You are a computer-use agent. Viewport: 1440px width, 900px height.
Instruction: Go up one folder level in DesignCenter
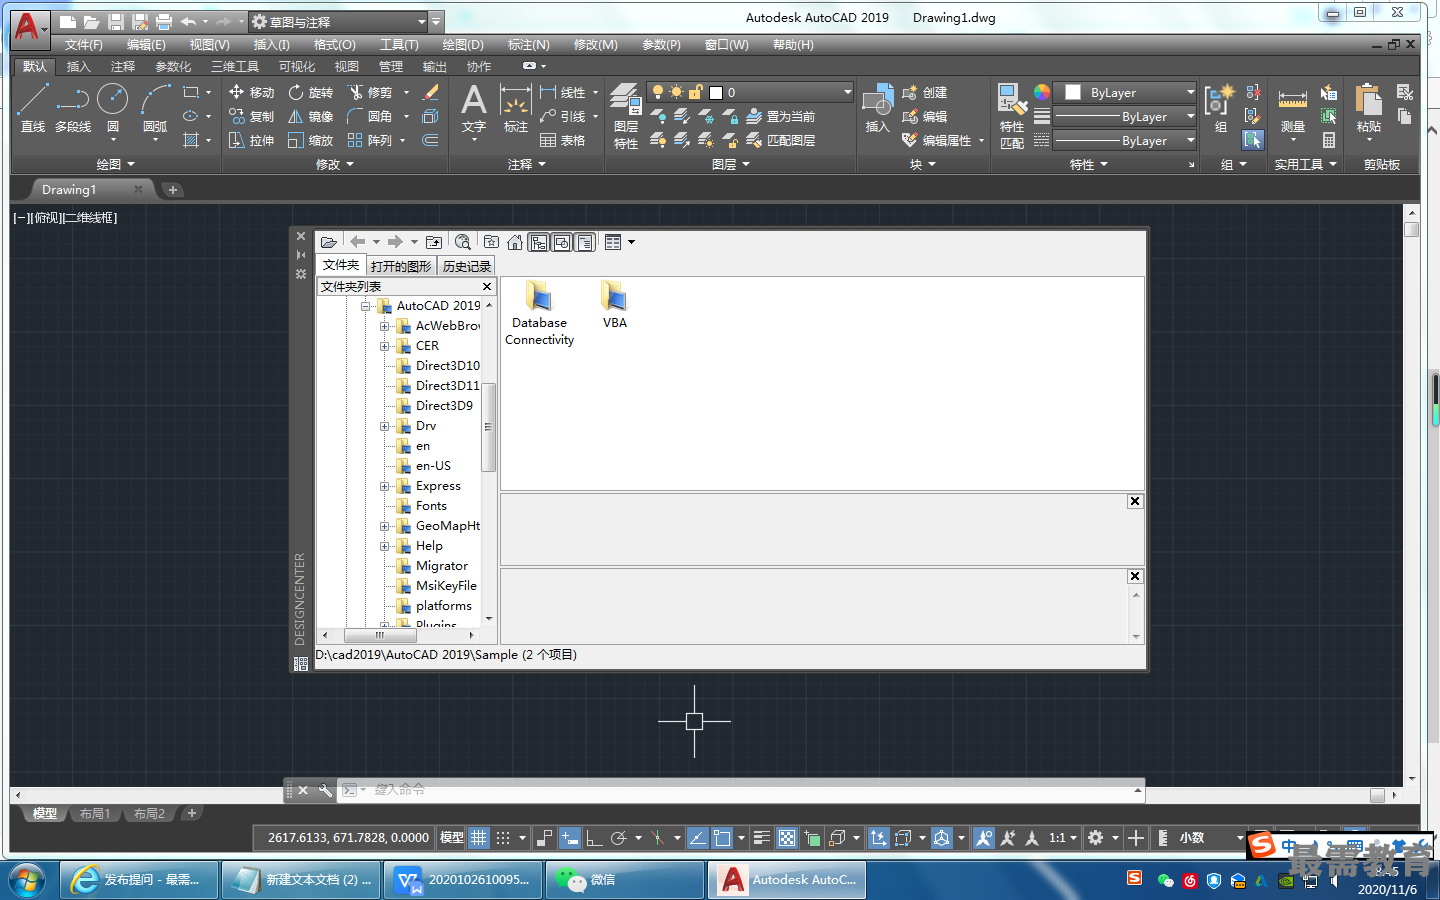433,242
